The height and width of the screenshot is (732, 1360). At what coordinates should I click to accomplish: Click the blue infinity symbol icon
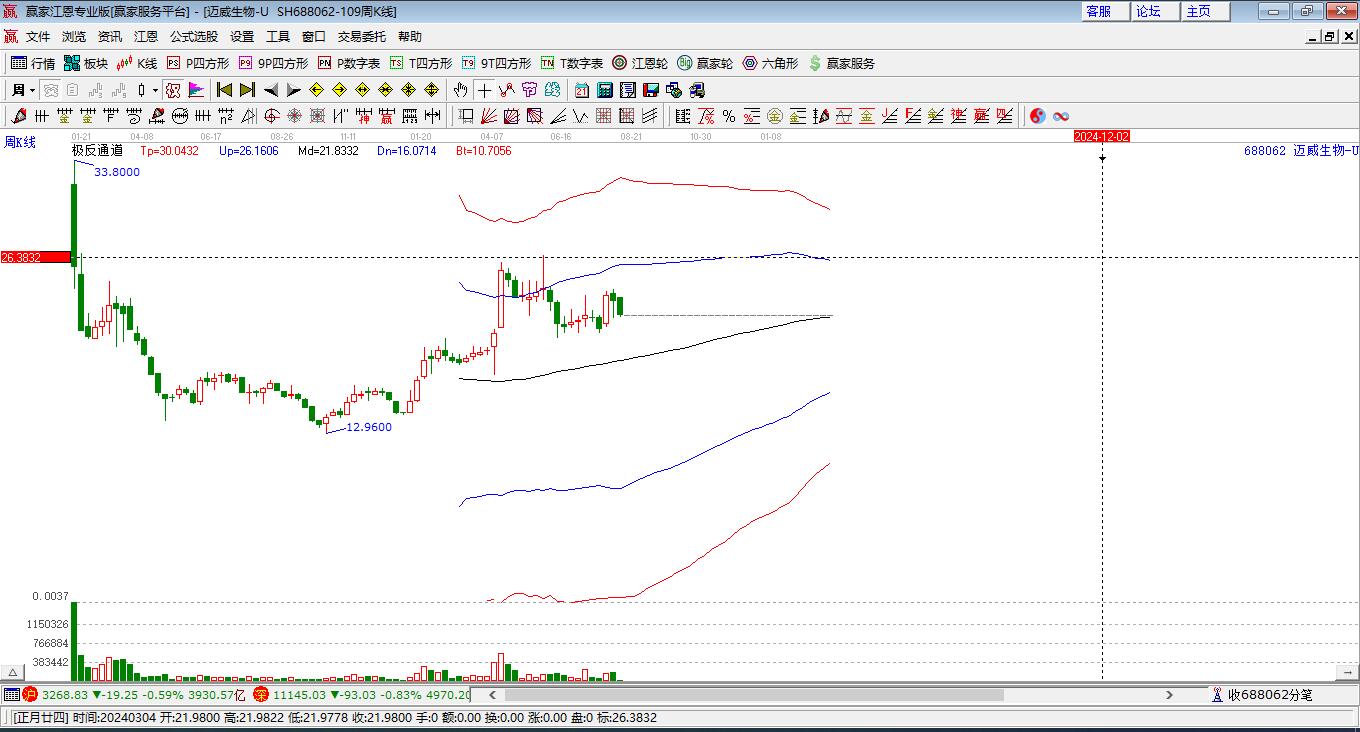tap(1061, 116)
